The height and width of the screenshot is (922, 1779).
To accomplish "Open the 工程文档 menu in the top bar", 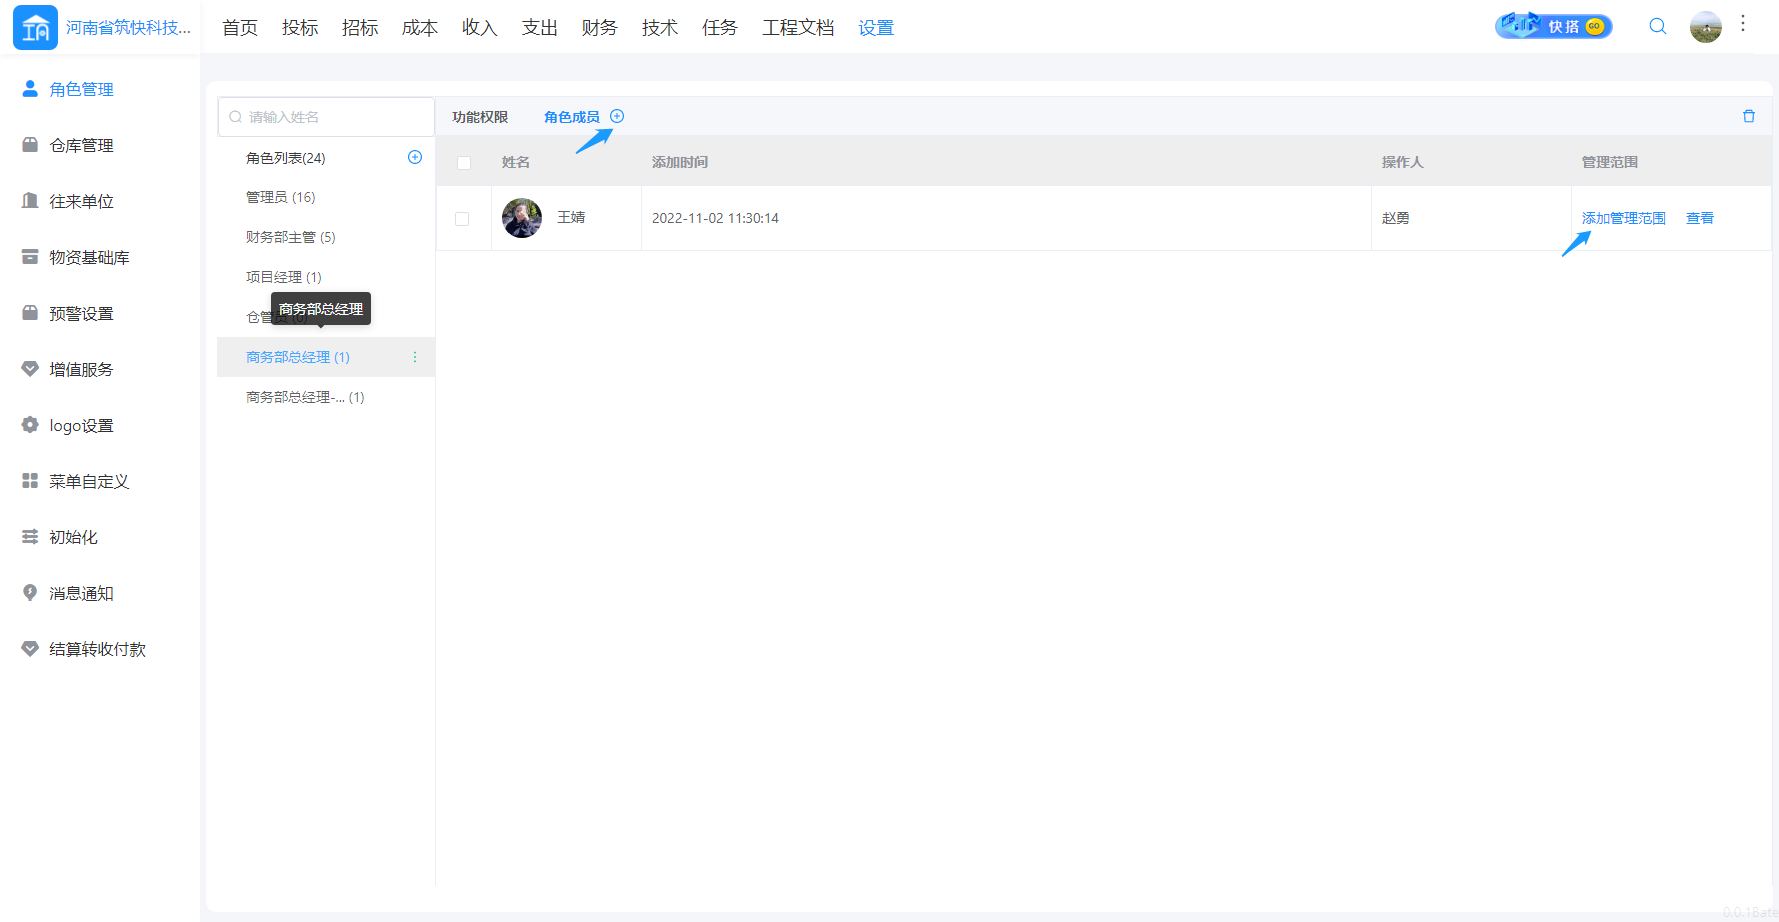I will (x=797, y=27).
